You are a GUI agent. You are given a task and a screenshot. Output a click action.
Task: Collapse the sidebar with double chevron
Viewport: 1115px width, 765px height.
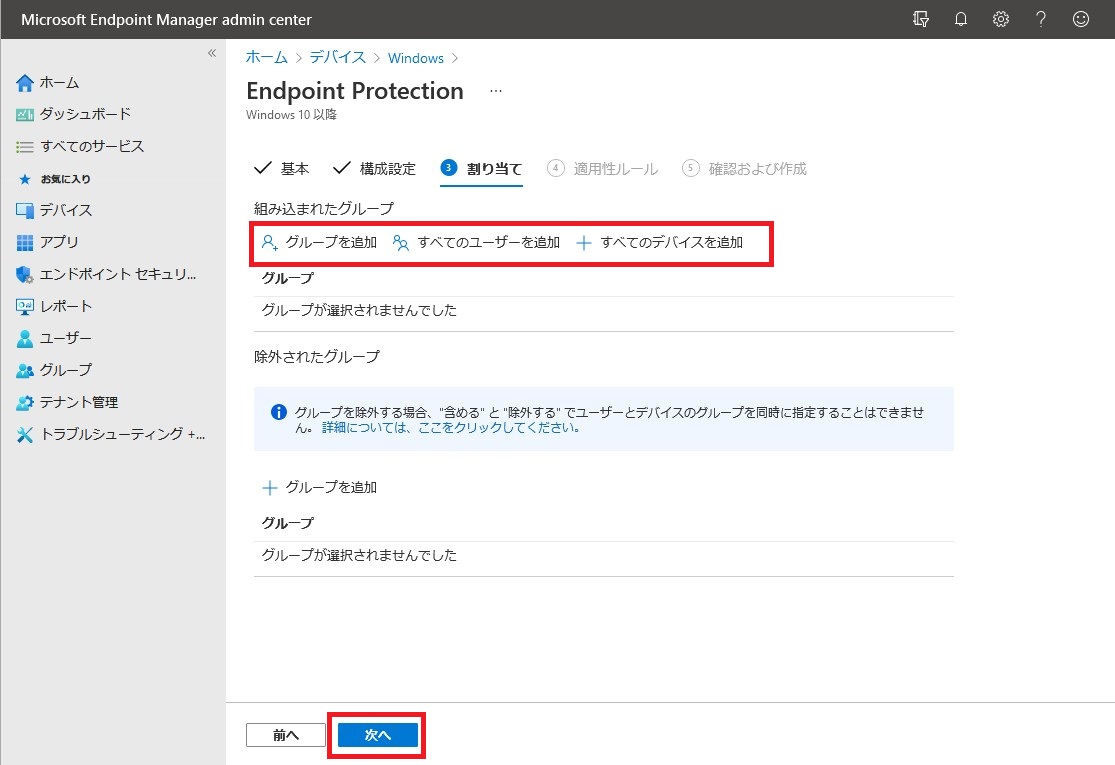(212, 53)
